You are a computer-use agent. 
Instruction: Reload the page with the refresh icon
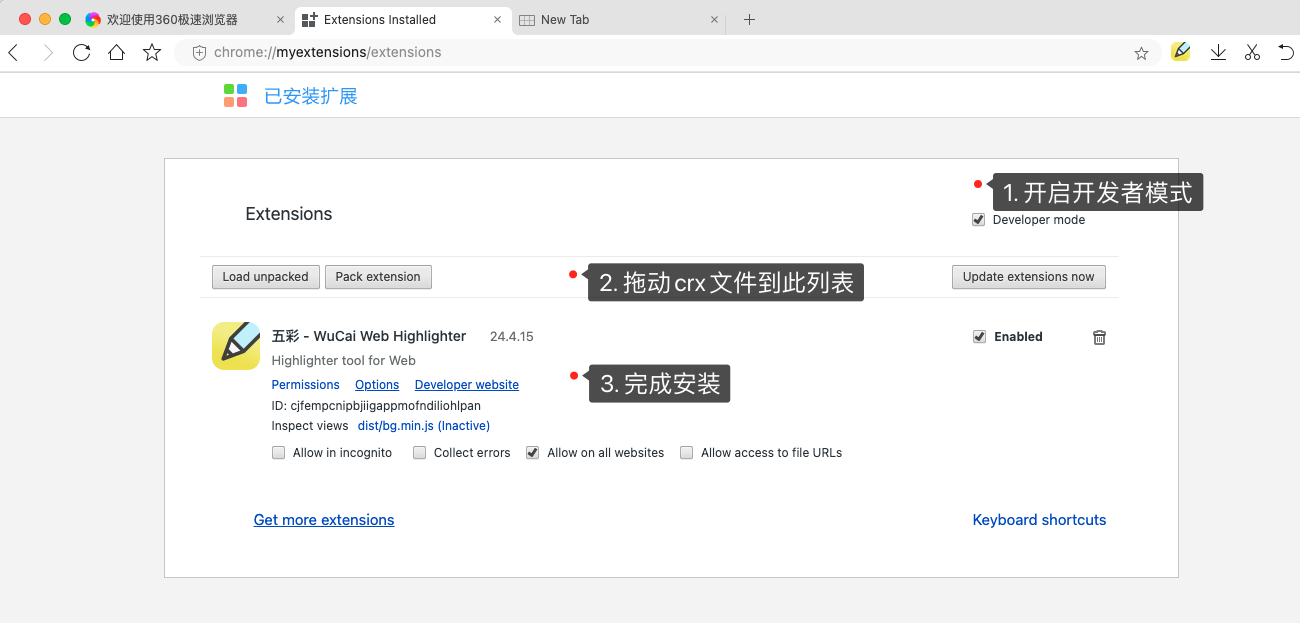(82, 53)
